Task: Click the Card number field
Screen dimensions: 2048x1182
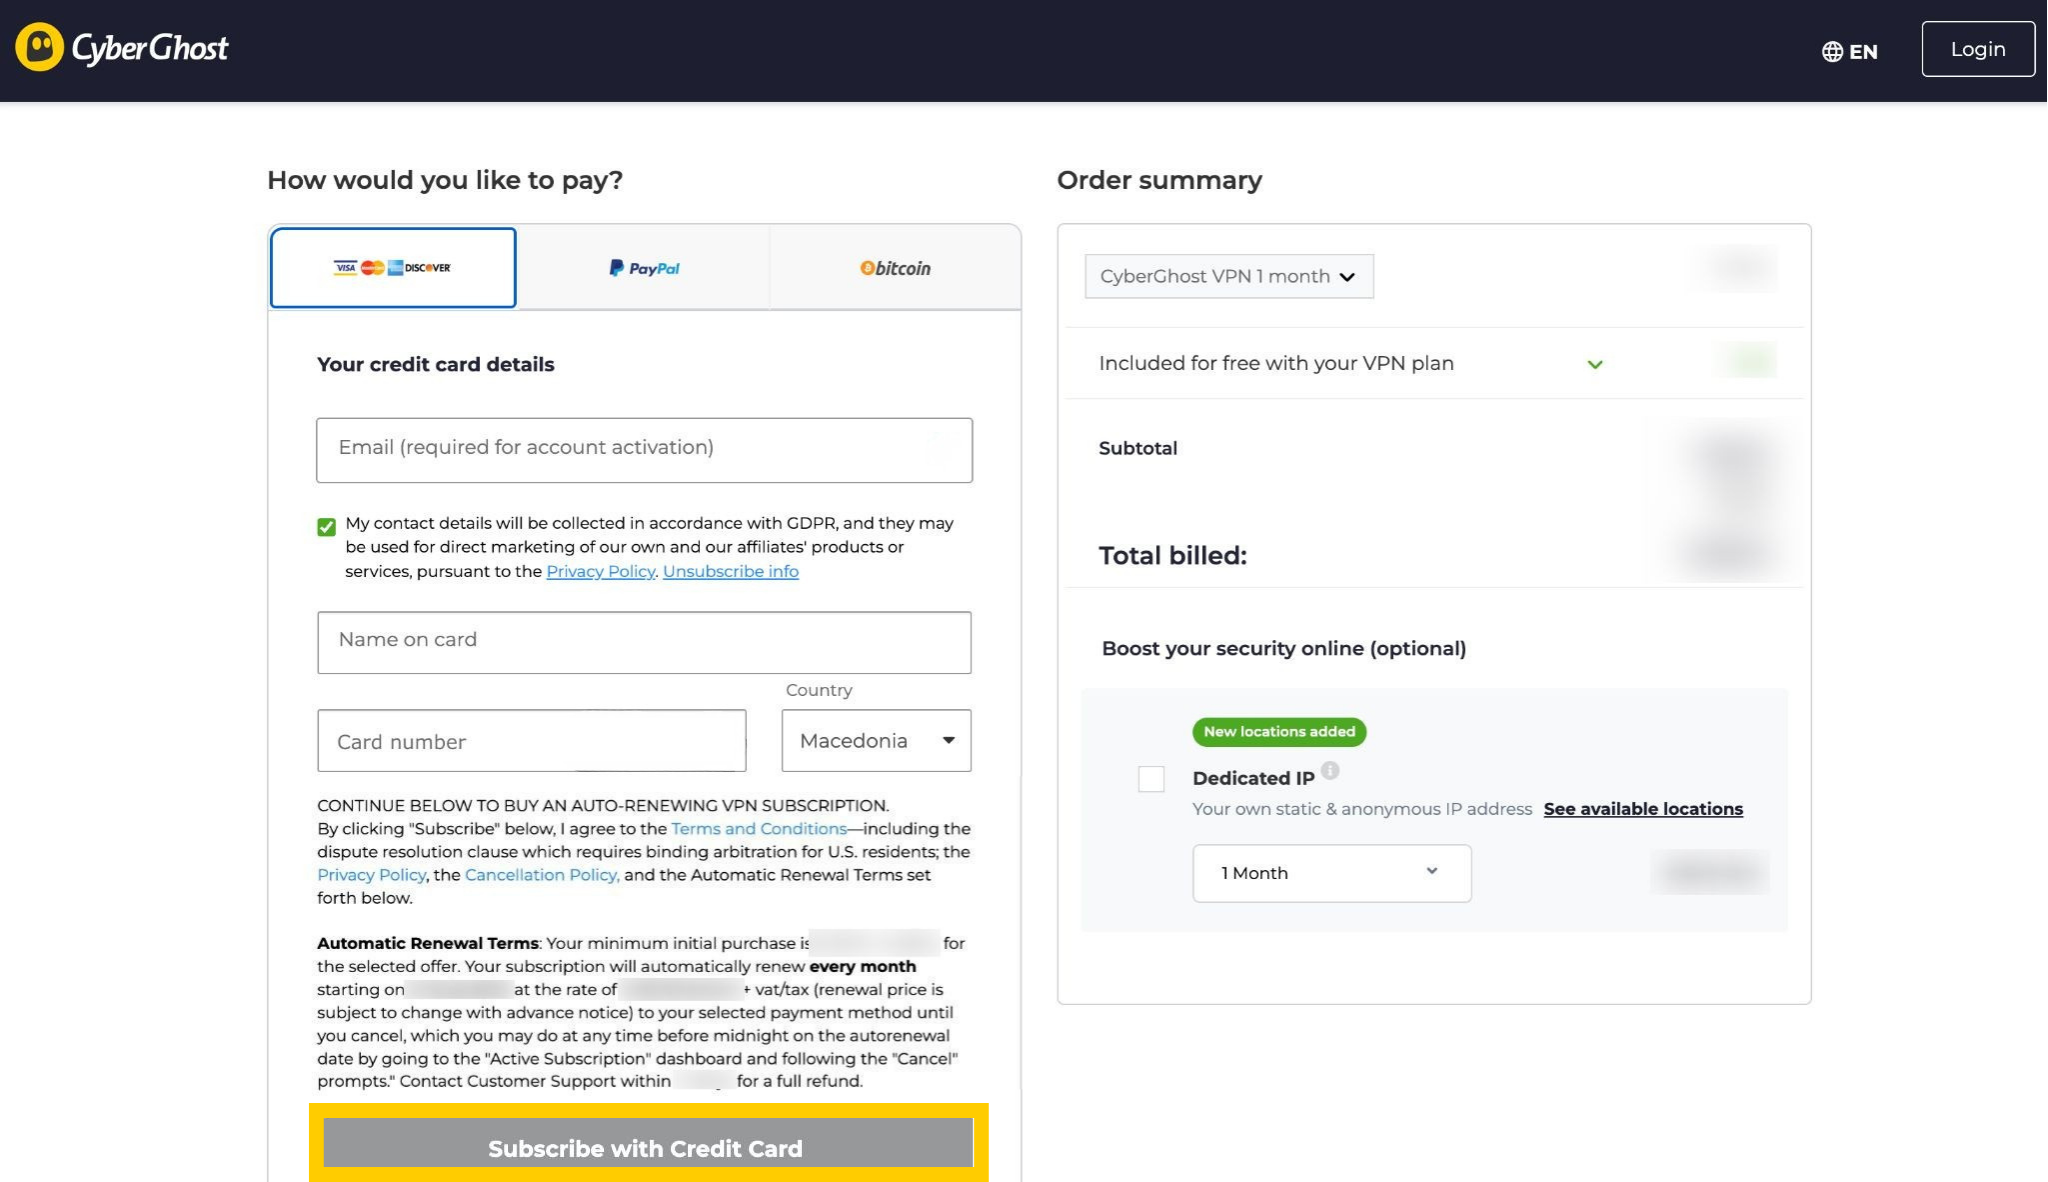Action: [x=531, y=741]
